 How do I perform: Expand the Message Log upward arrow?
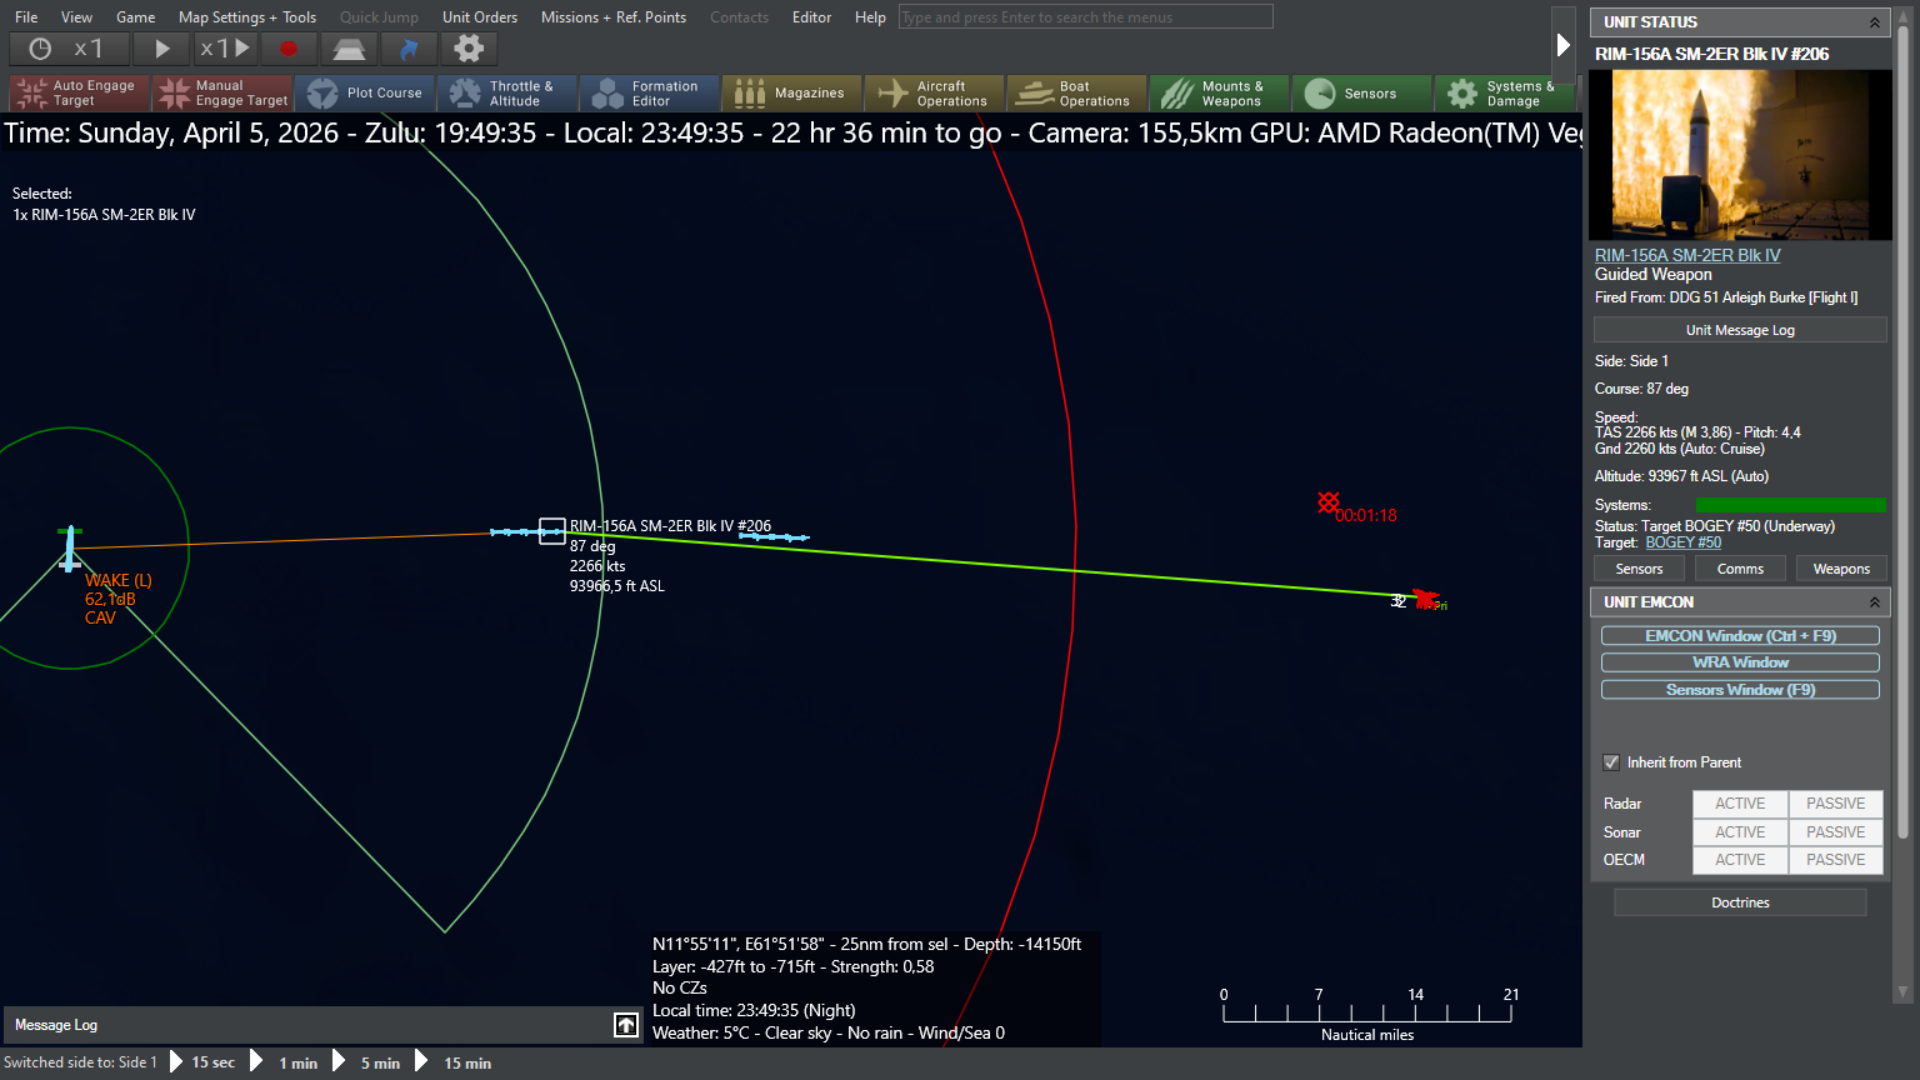click(626, 1025)
